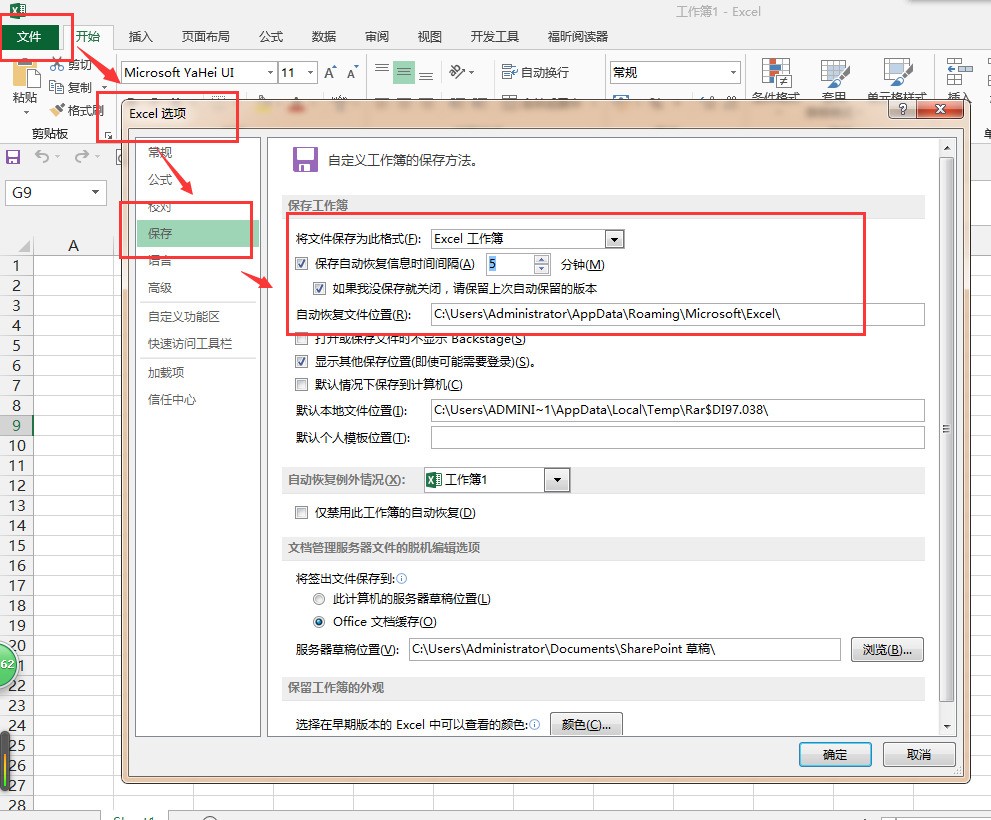
Task: Select 加载项 in options sidebar
Action: (166, 372)
